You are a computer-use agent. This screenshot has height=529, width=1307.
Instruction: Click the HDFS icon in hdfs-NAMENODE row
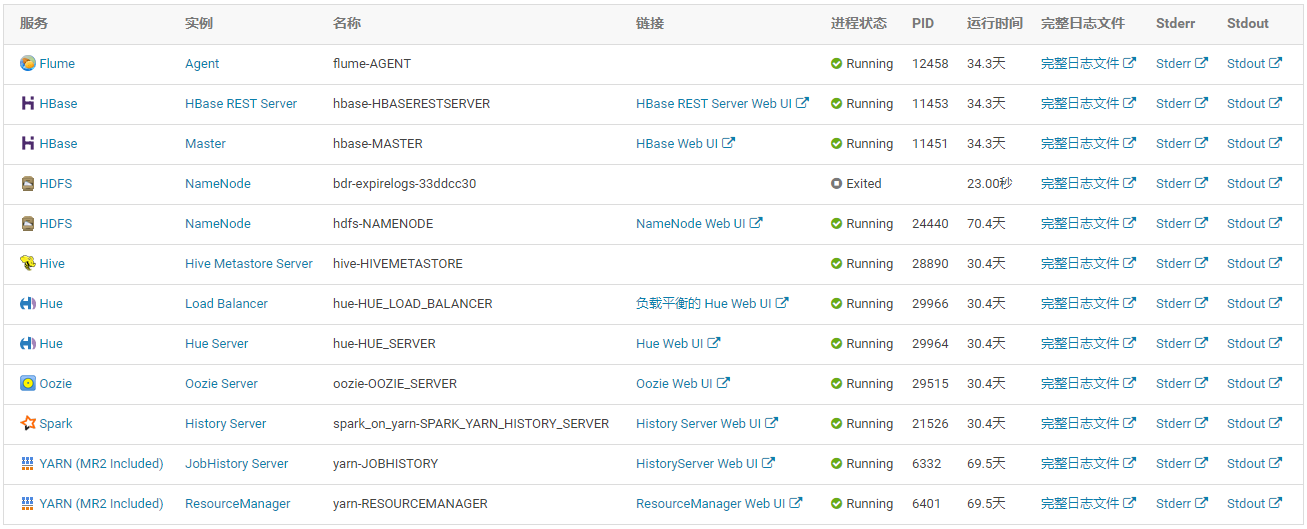[28, 223]
